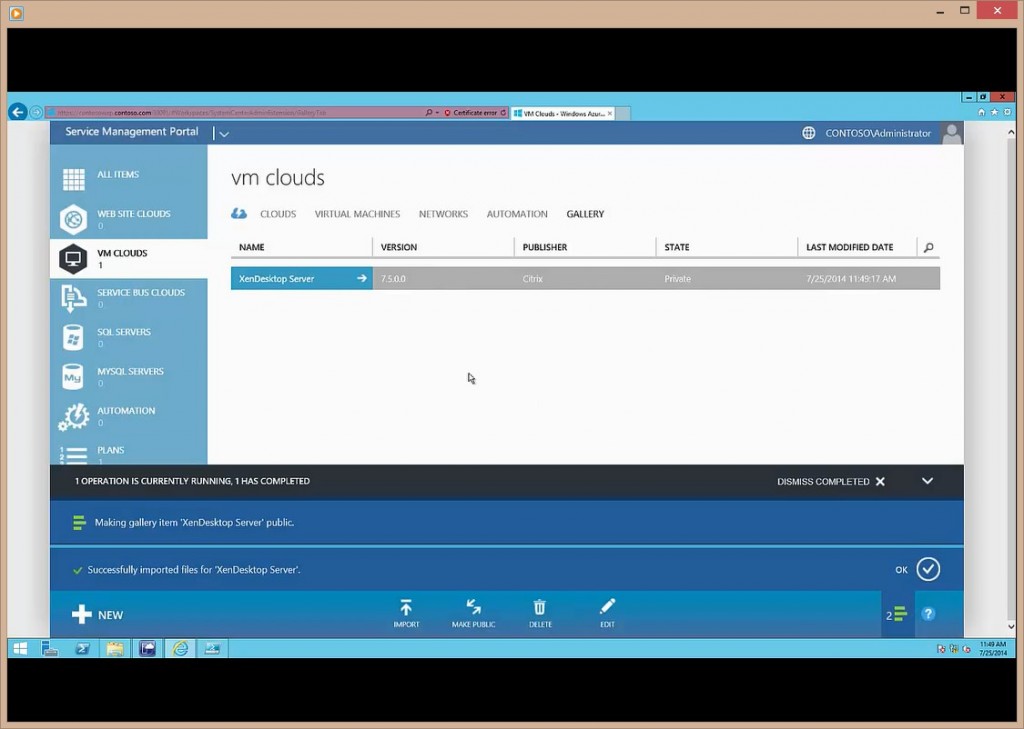
Task: Open the Automation tab
Action: click(517, 214)
